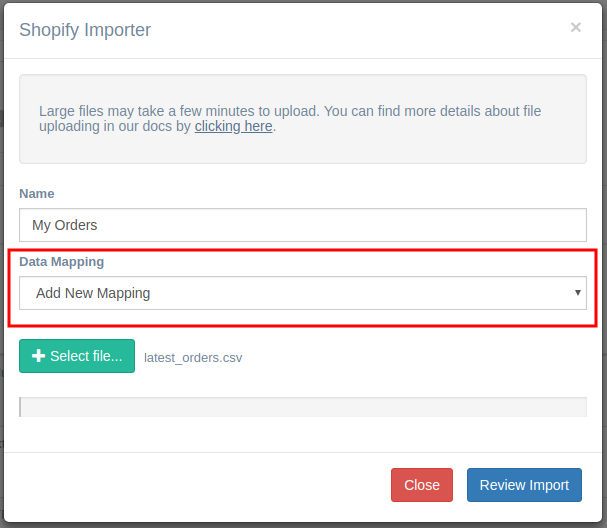
Task: Click the Data Mapping label
Action: click(x=62, y=262)
